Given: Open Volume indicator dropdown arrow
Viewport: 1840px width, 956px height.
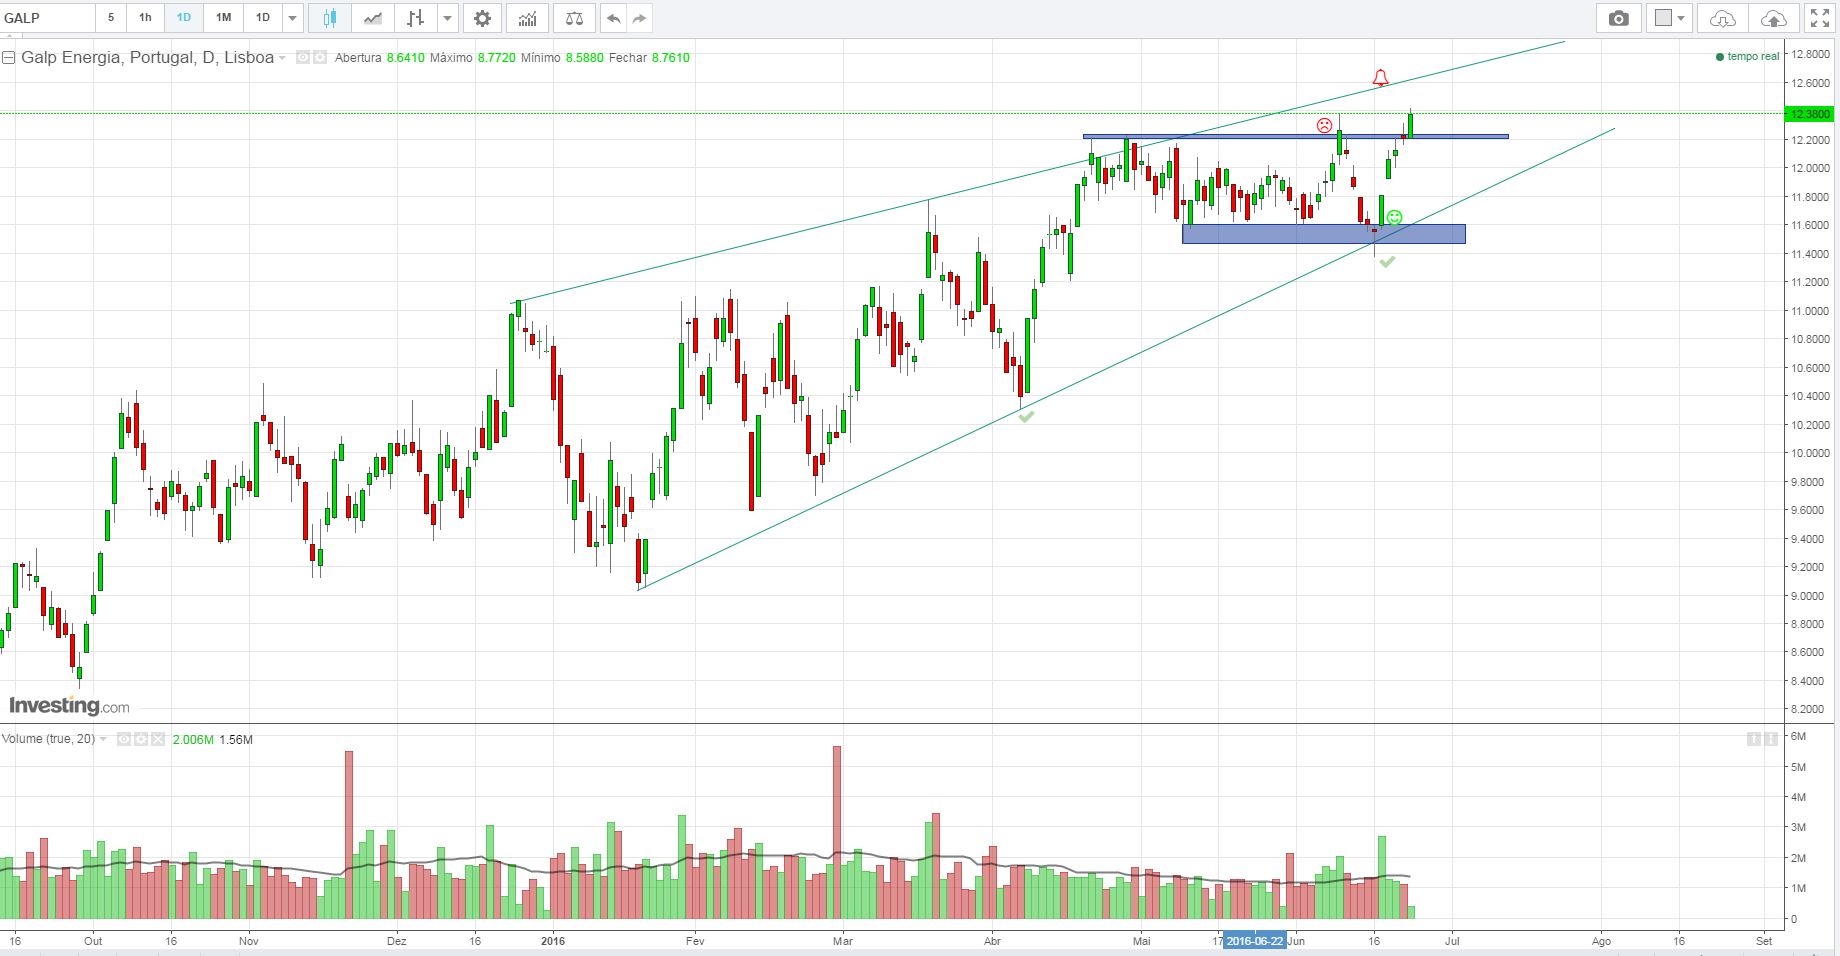Looking at the screenshot, I should coord(103,739).
